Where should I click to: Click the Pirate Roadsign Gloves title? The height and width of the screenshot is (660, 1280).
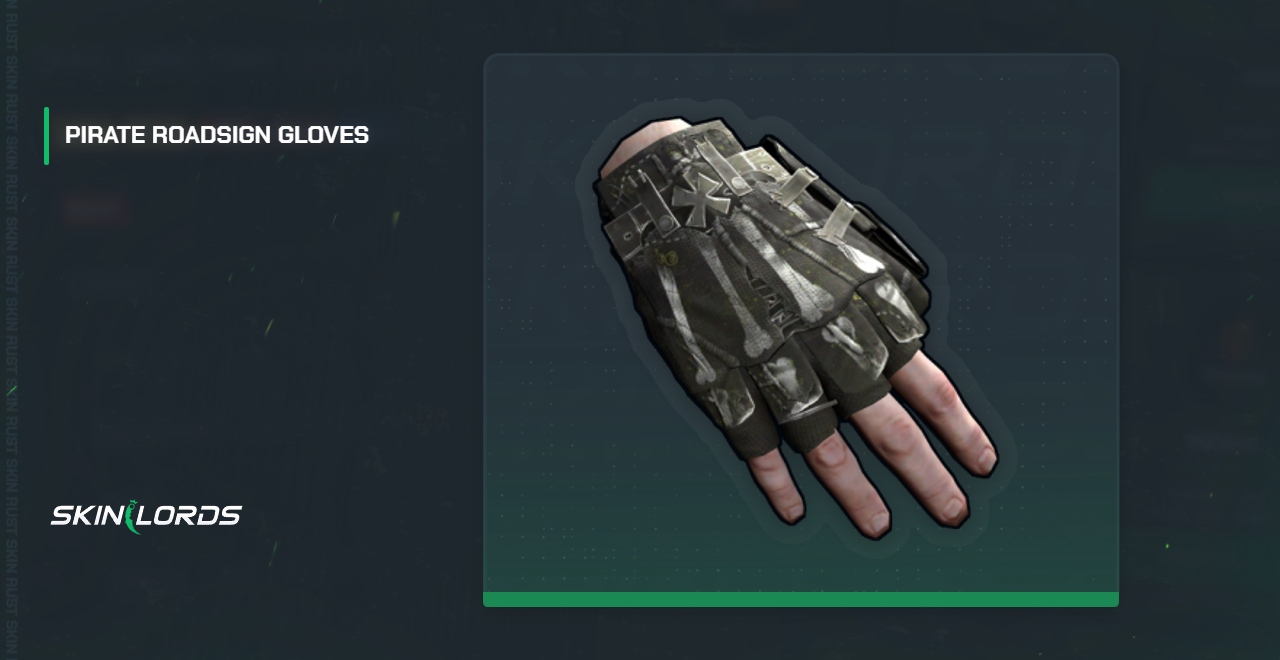click(x=217, y=135)
